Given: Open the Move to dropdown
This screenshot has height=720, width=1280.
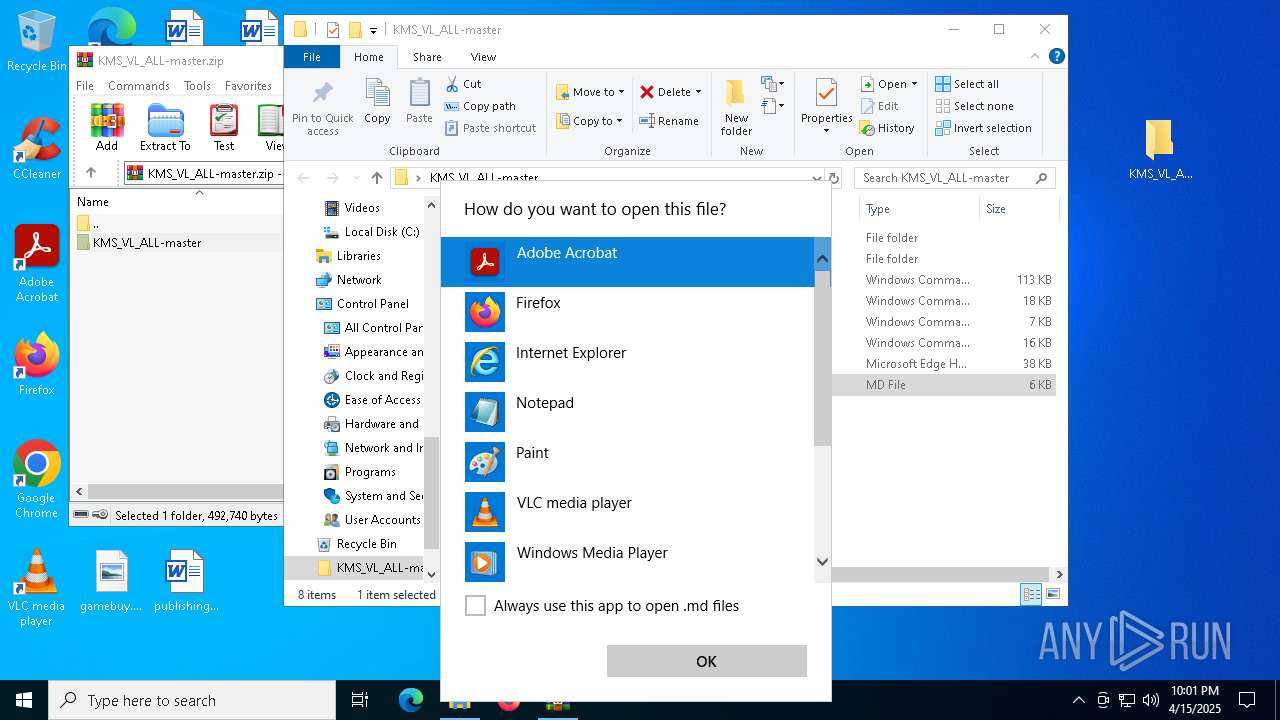Looking at the screenshot, I should coord(590,92).
